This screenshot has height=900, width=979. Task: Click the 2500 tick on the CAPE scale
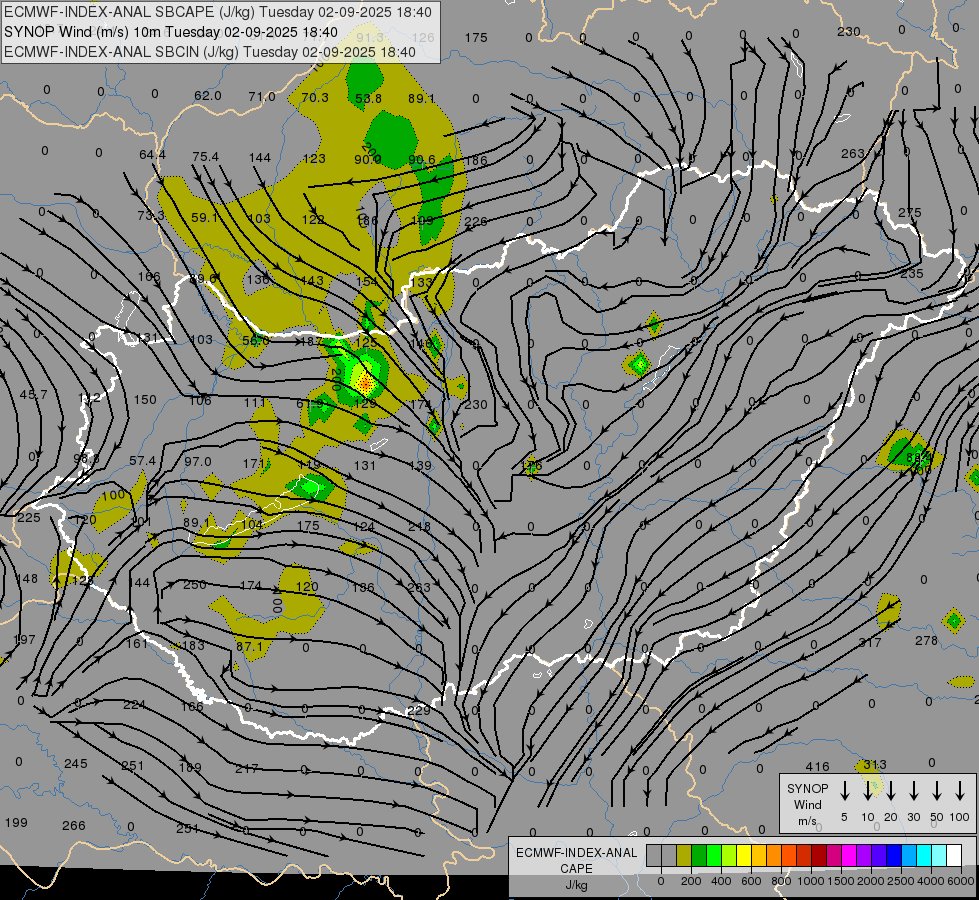click(902, 881)
